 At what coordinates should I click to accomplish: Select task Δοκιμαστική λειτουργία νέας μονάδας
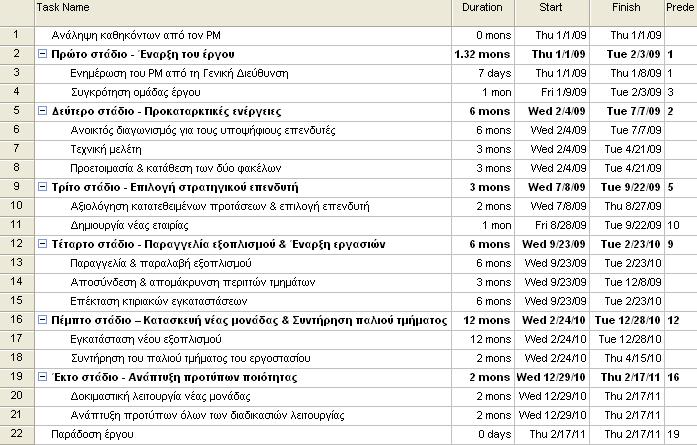[160, 396]
